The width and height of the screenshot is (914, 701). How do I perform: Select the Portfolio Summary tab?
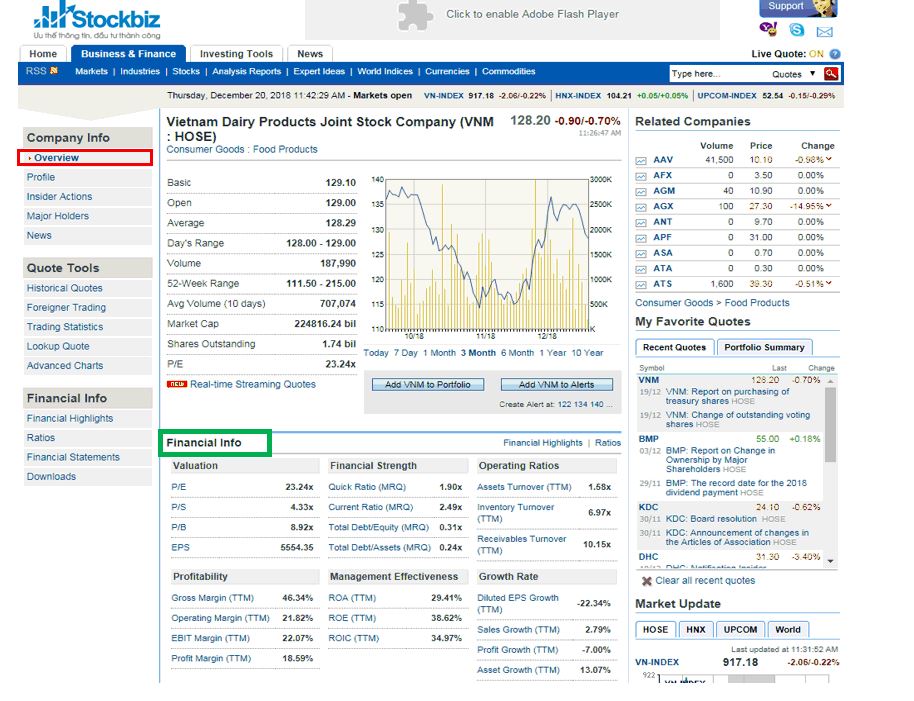click(x=764, y=347)
